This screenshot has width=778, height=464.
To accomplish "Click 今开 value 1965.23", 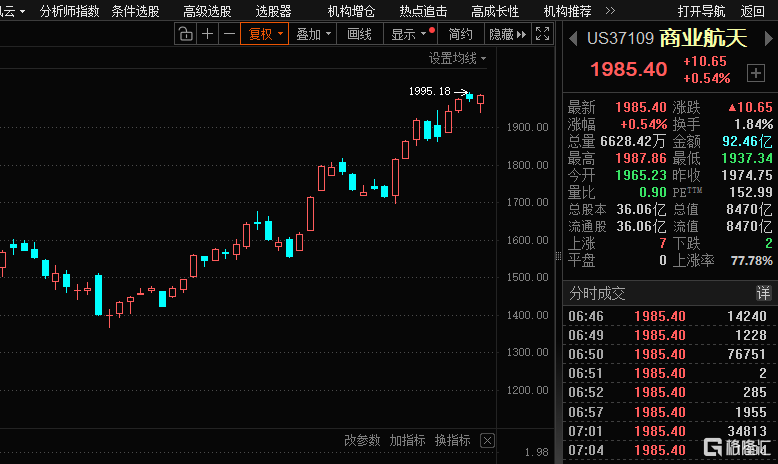I will tap(641, 175).
